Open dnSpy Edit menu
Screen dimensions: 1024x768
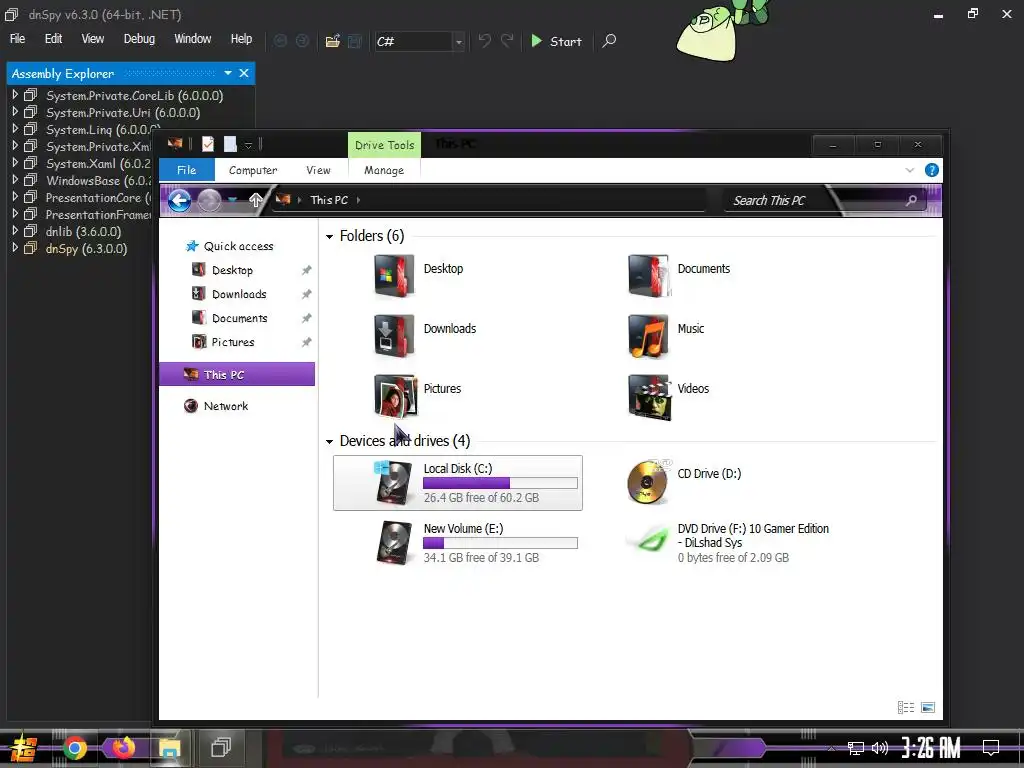click(x=53, y=39)
